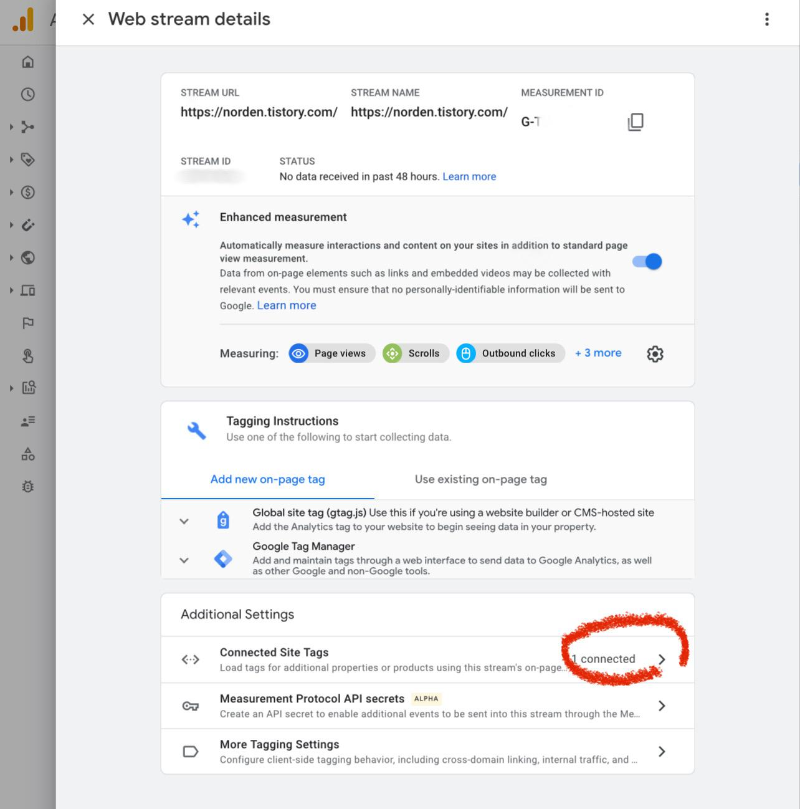800x809 pixels.
Task: Open Monetization dollar icon in sidebar
Action: click(28, 192)
